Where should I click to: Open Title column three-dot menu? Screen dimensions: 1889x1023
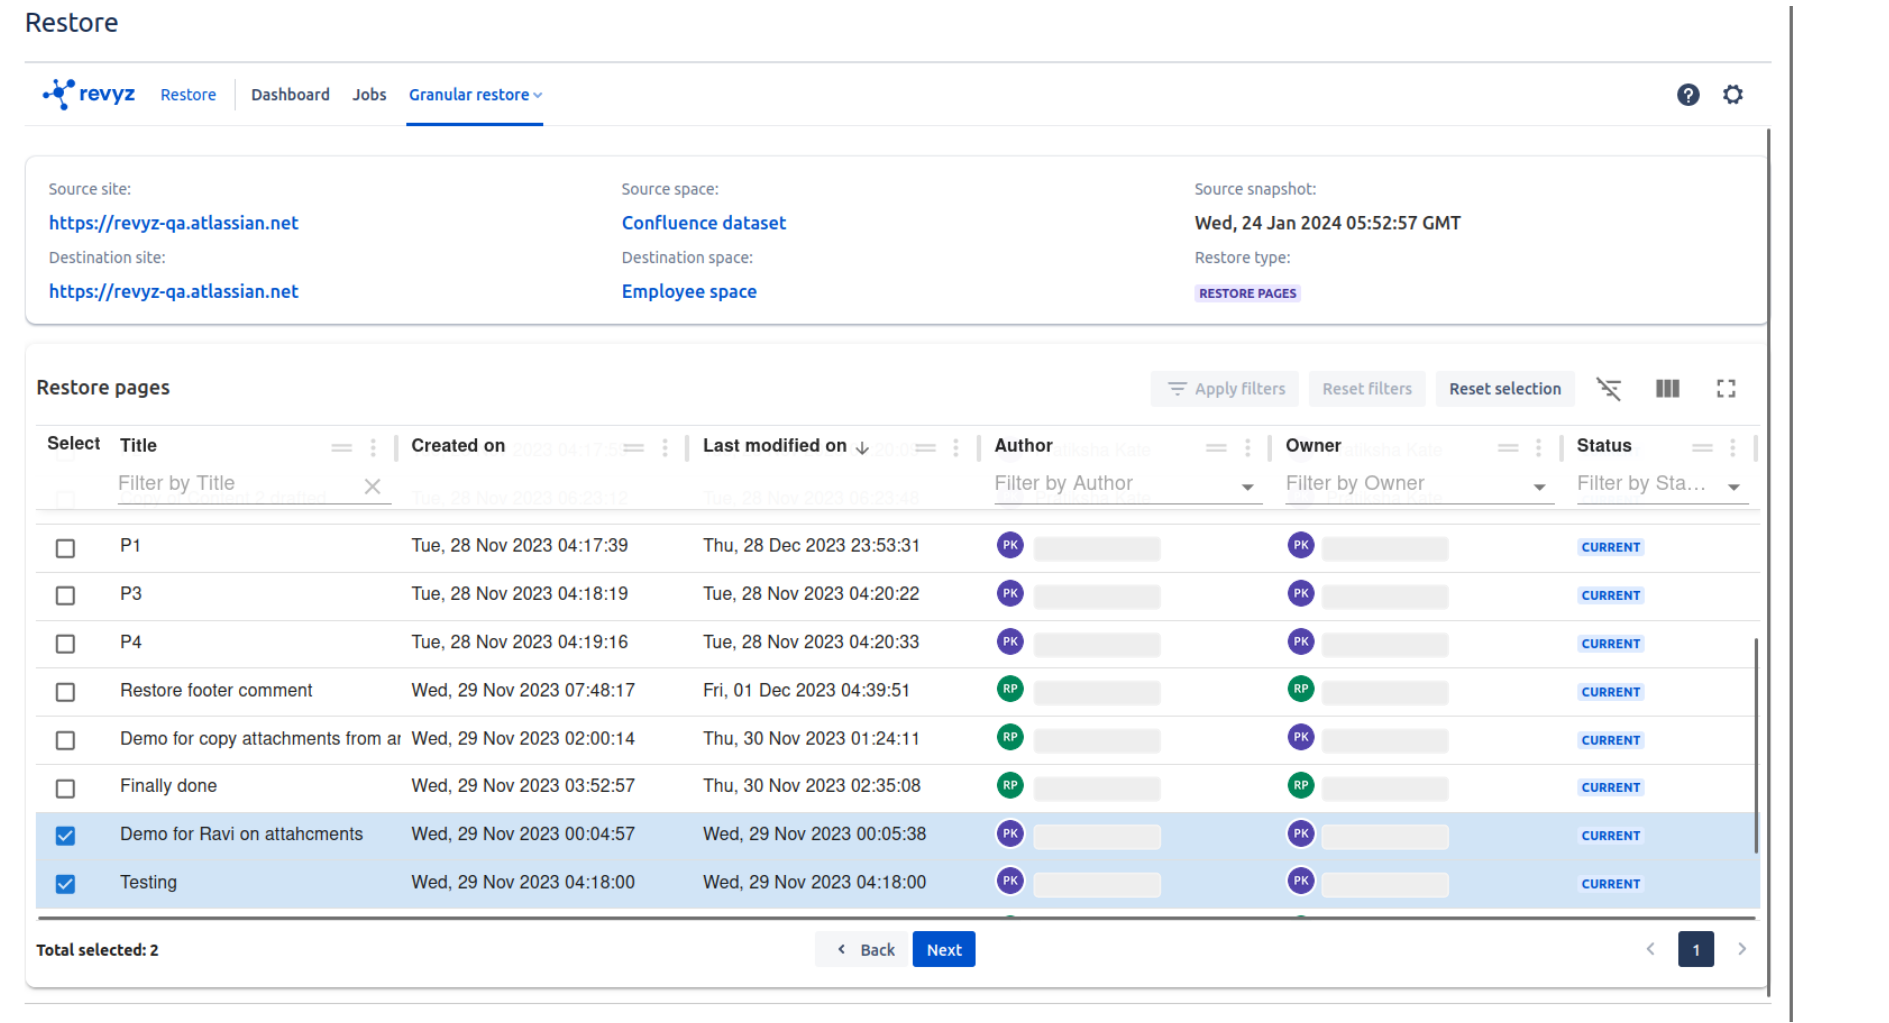click(x=373, y=447)
